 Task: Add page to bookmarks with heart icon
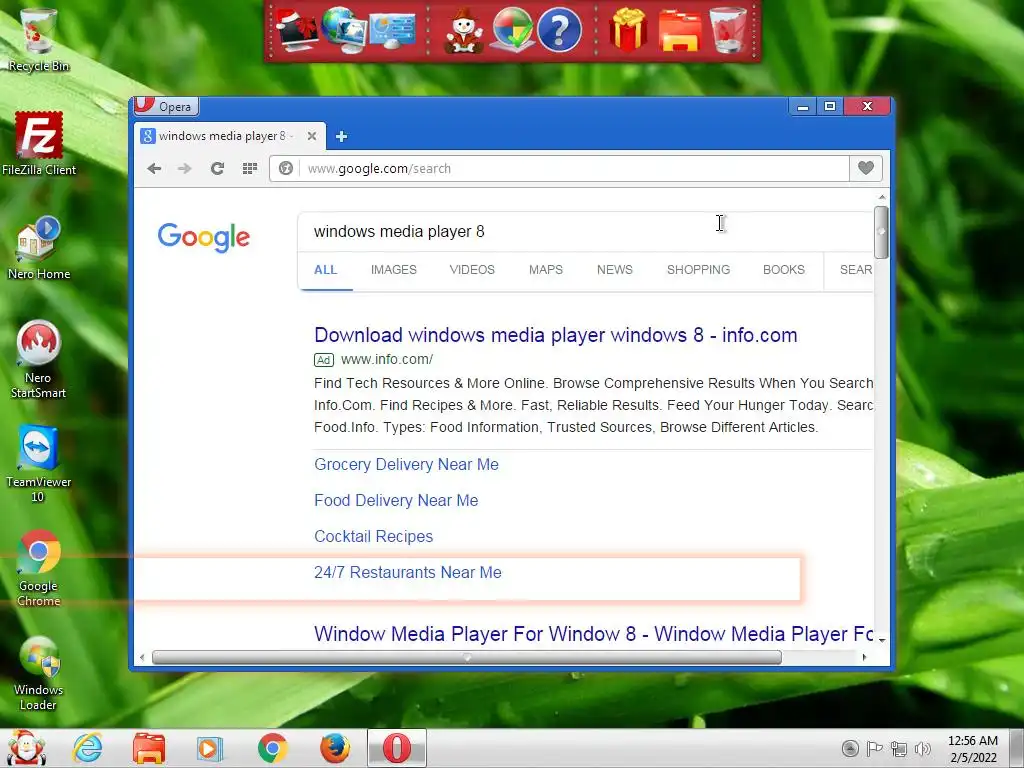coord(866,168)
